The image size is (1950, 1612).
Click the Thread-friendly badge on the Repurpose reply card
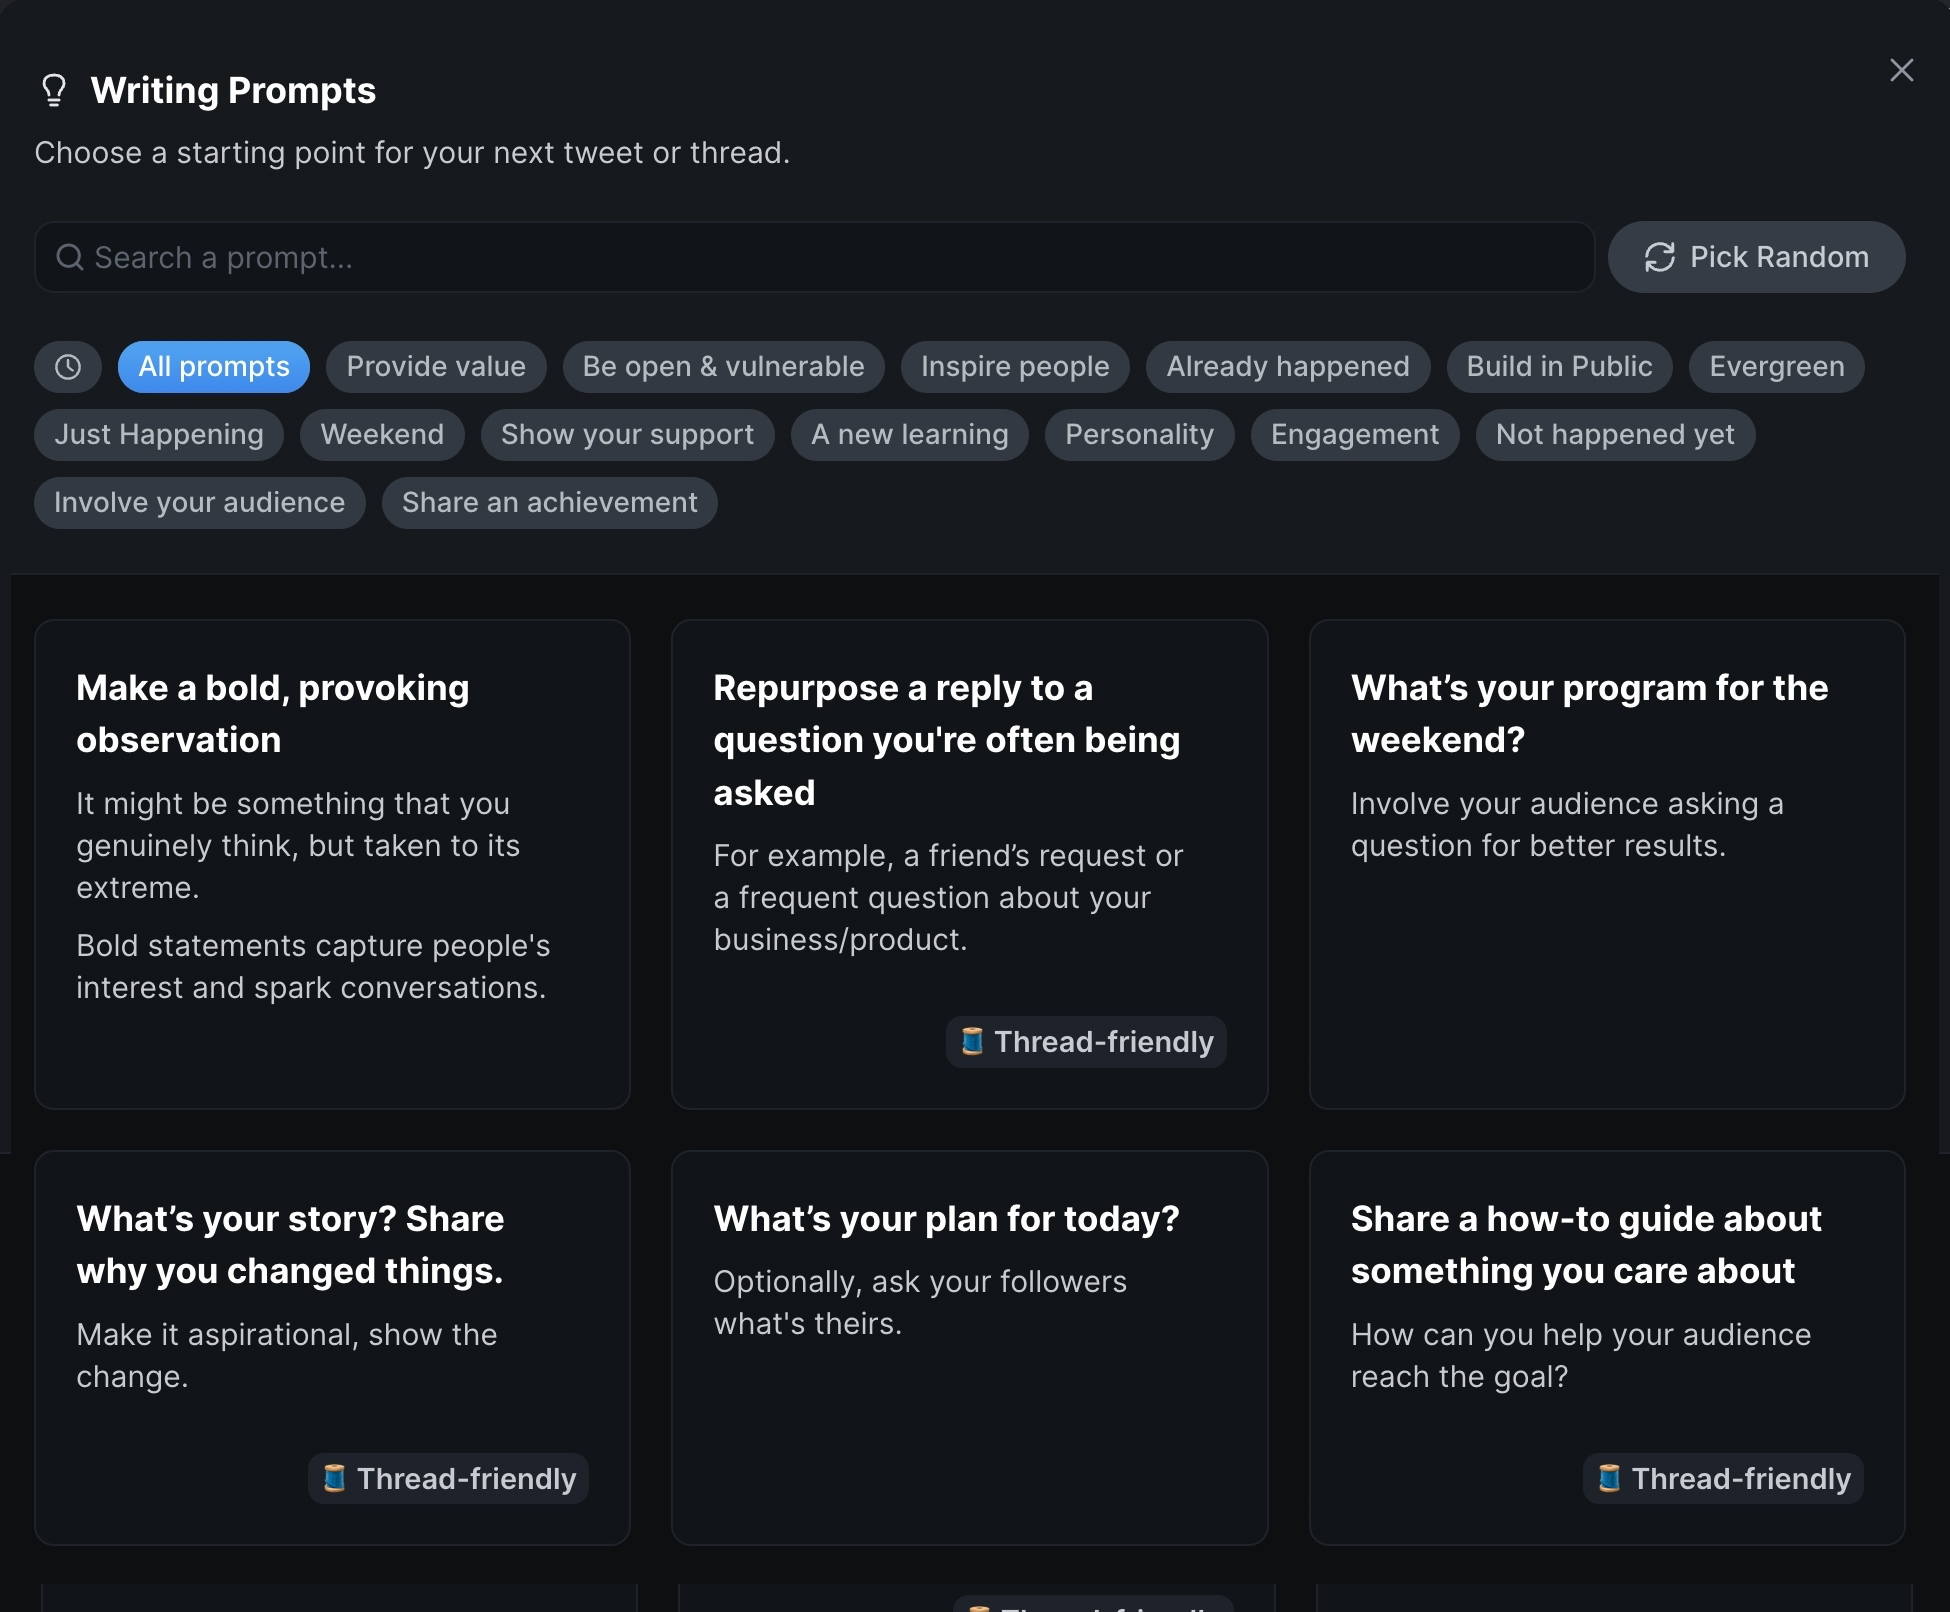(1085, 1041)
